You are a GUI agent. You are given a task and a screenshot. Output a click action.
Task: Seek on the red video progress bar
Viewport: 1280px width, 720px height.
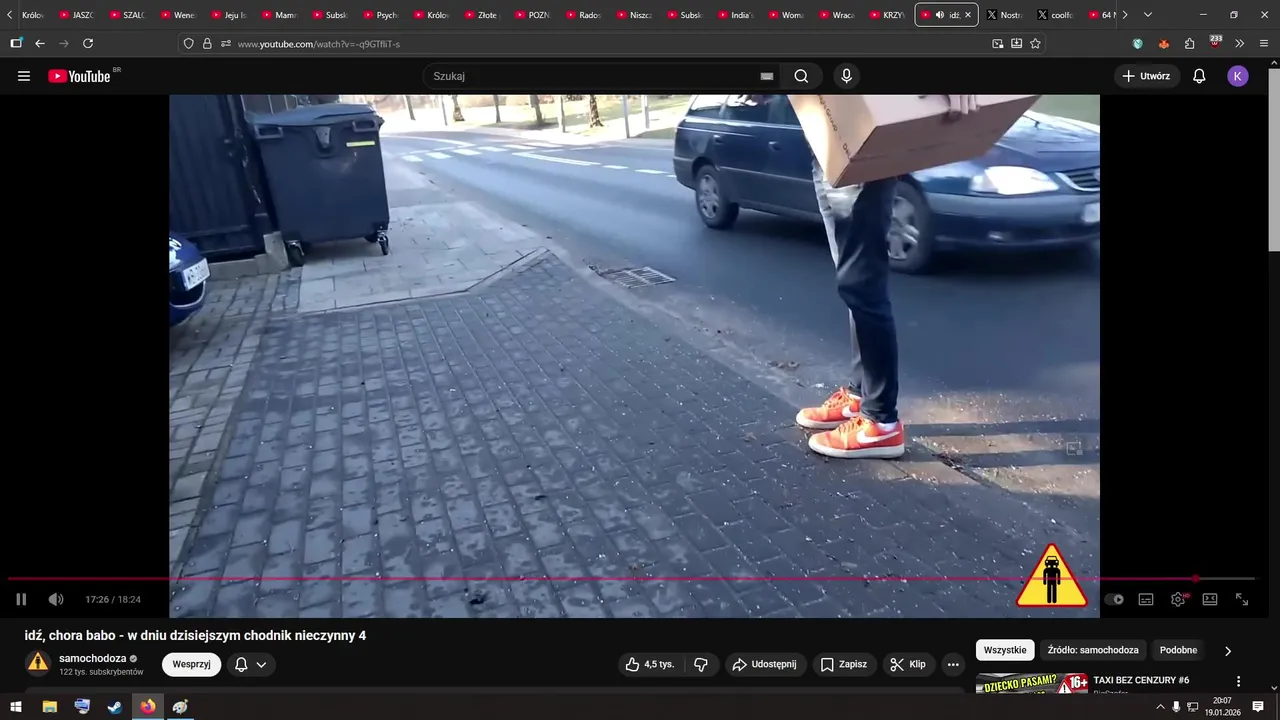click(631, 579)
